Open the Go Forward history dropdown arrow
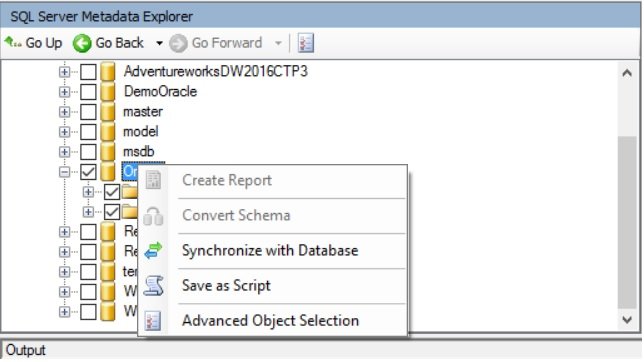This screenshot has width=644, height=362. tap(278, 43)
